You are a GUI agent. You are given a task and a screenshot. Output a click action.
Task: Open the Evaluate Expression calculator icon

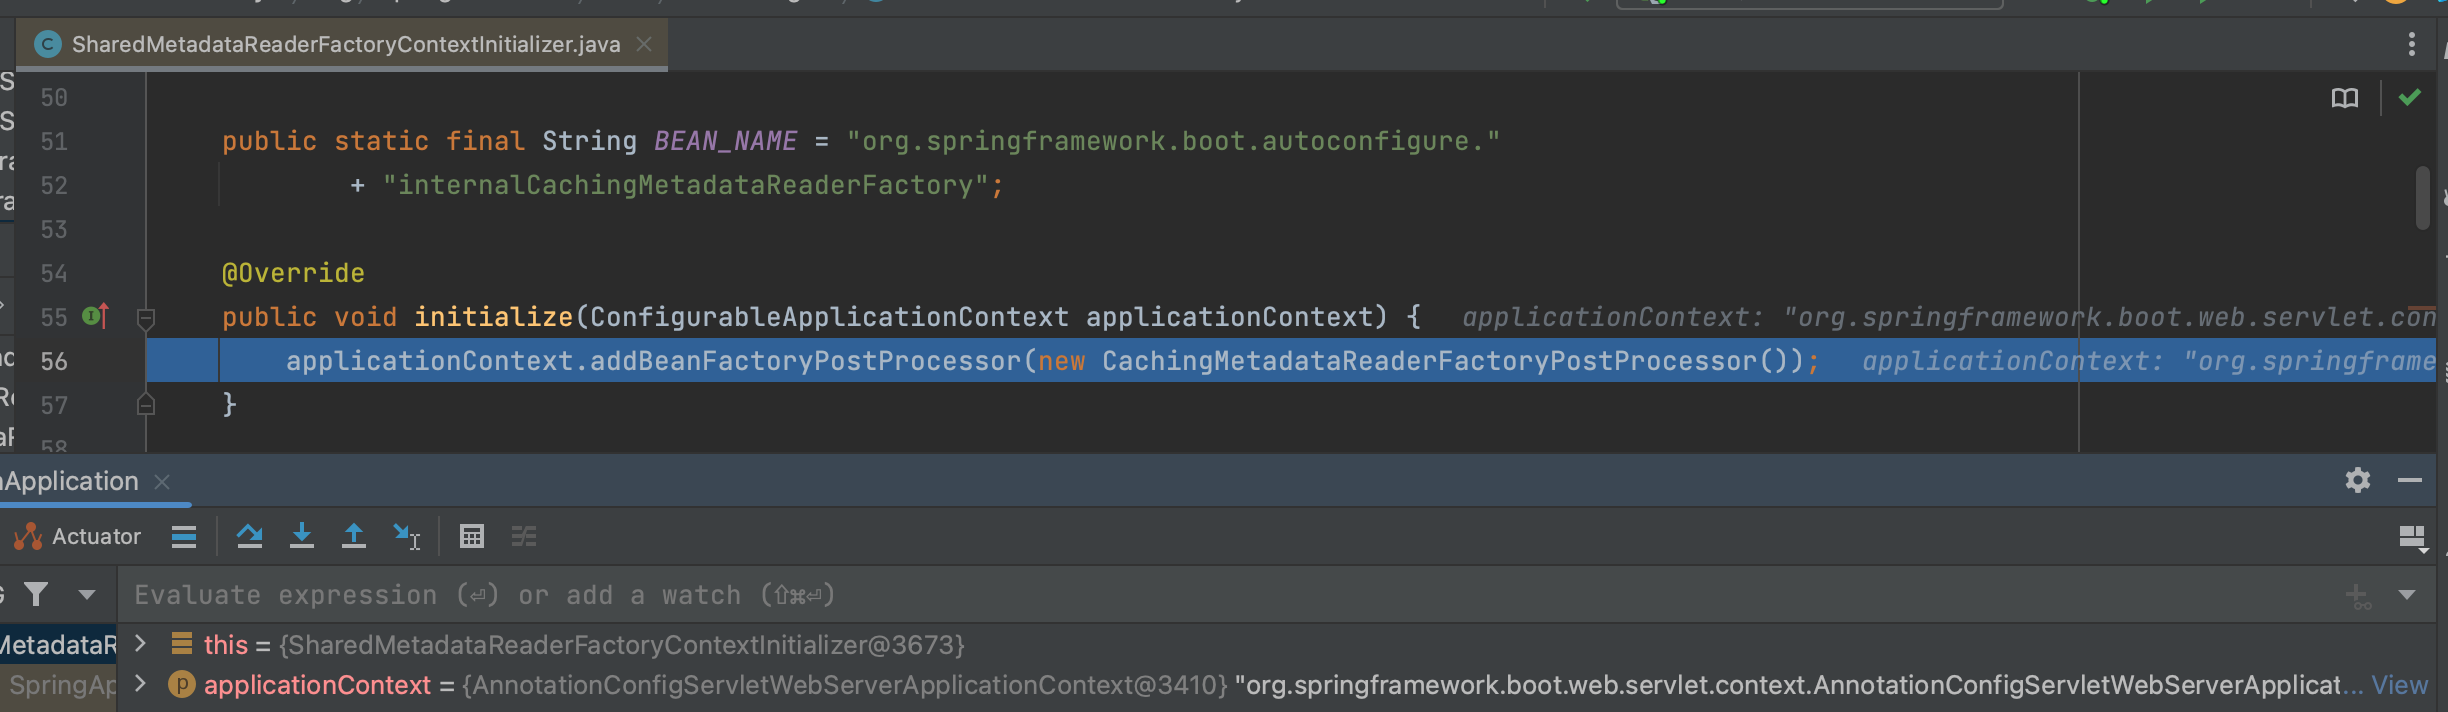click(x=472, y=537)
